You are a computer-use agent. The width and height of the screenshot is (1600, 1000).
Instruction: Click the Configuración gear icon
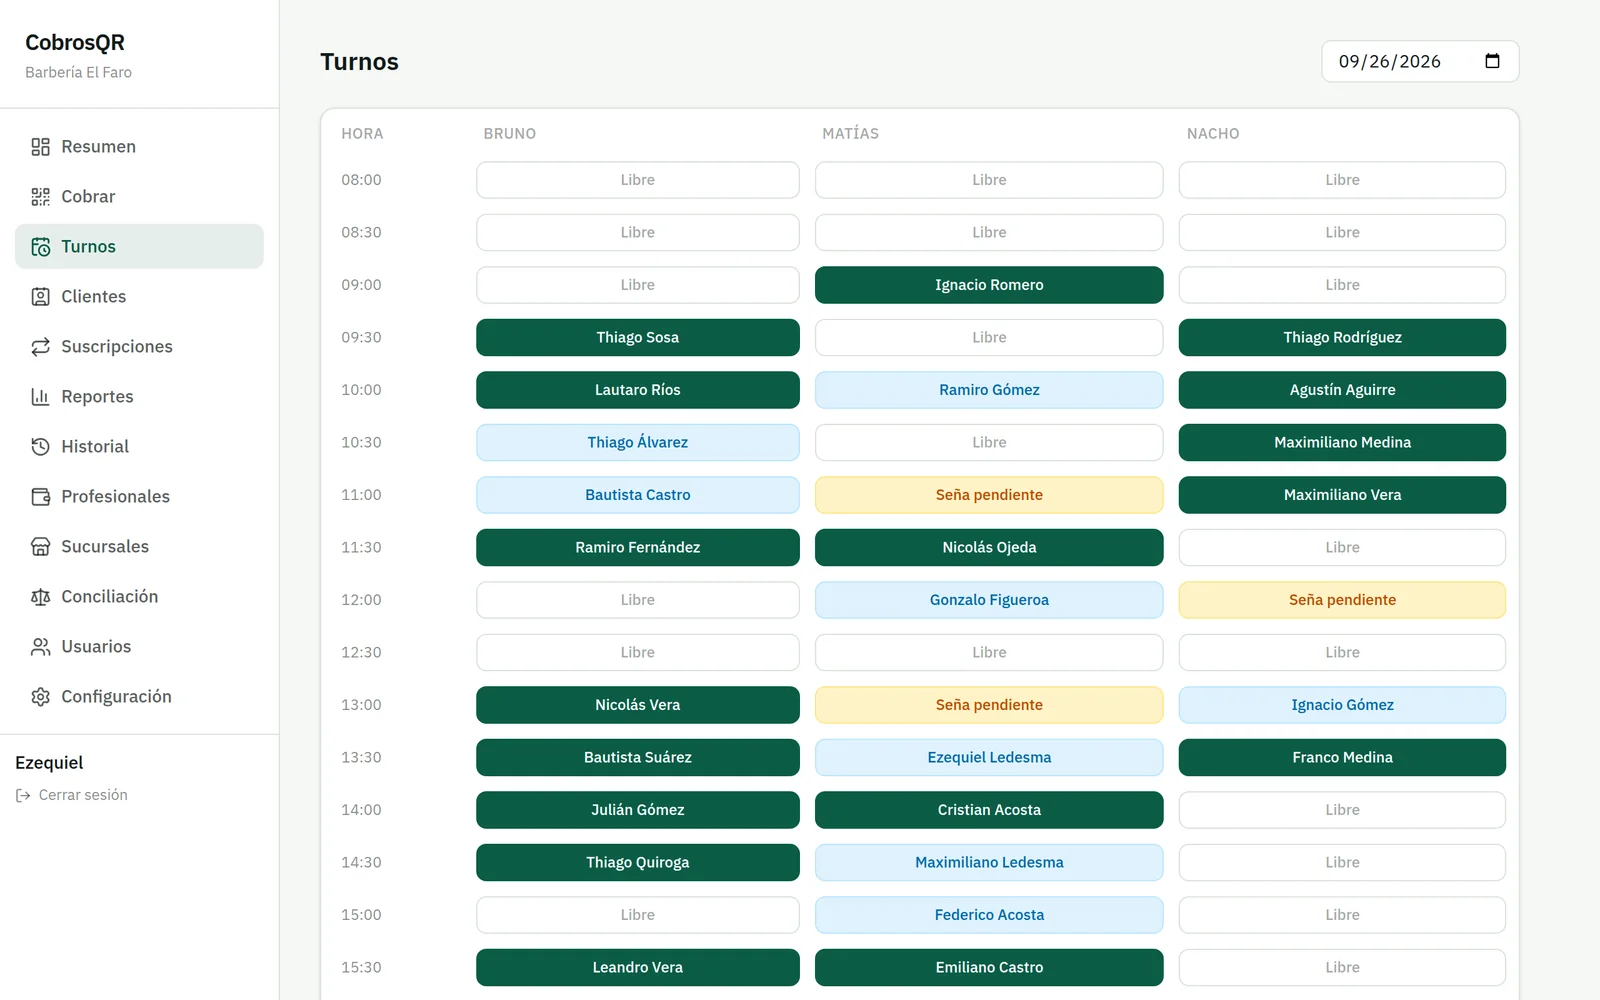pos(40,697)
